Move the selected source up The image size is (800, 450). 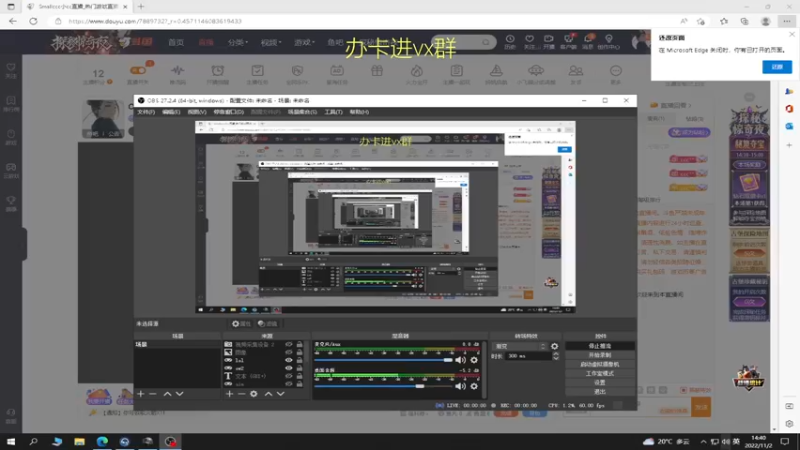(x=268, y=394)
